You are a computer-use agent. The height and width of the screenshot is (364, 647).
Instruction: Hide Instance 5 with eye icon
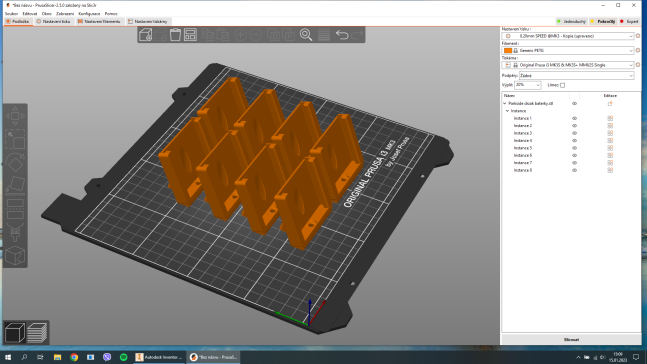574,148
